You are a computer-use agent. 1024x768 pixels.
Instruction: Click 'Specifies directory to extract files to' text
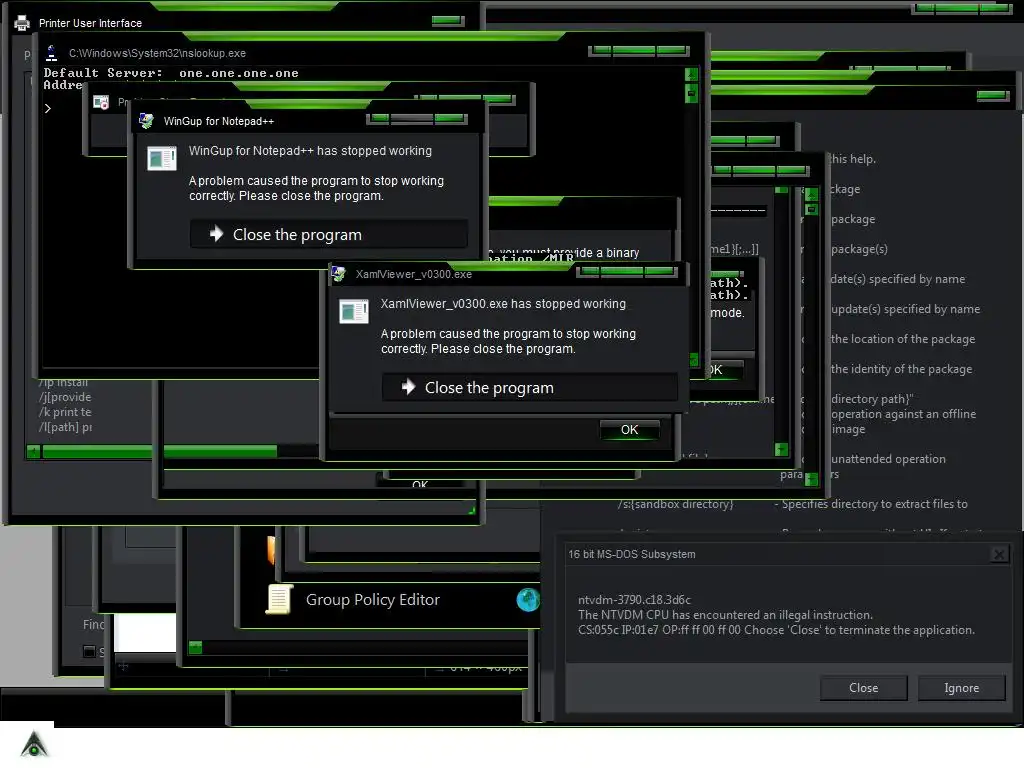pos(874,504)
